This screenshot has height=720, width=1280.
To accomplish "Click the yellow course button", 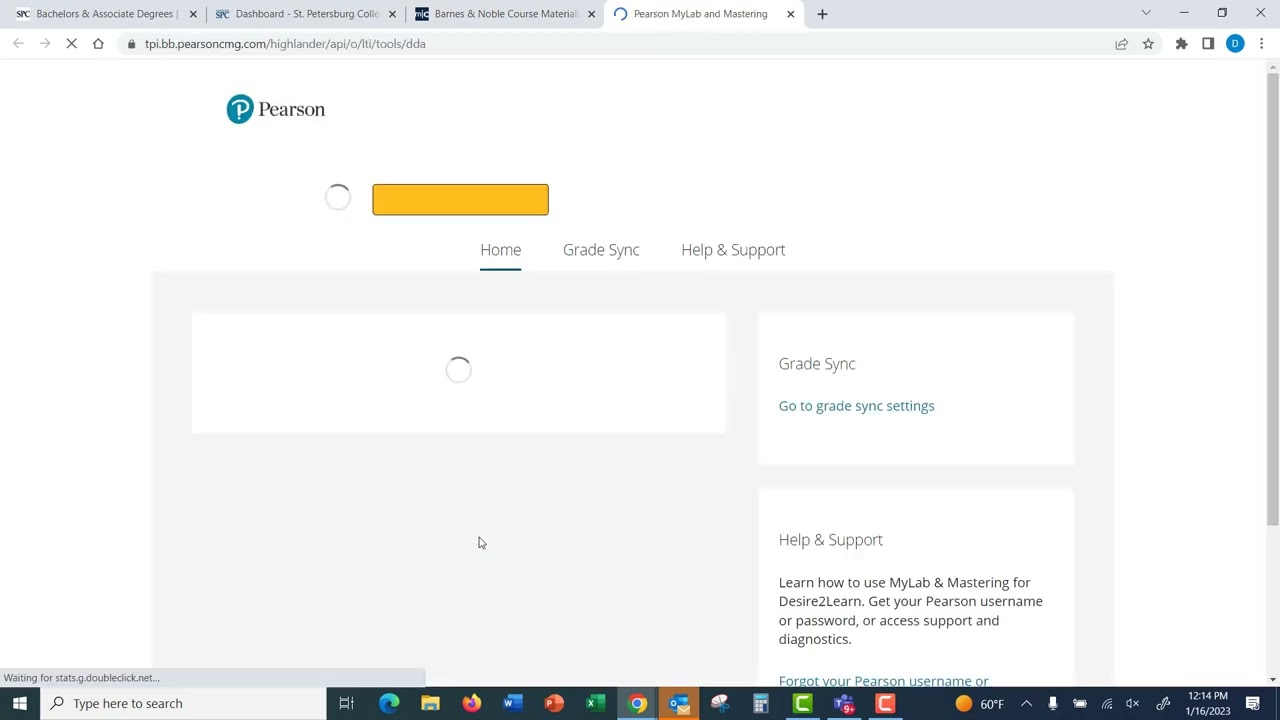I will click(x=460, y=199).
